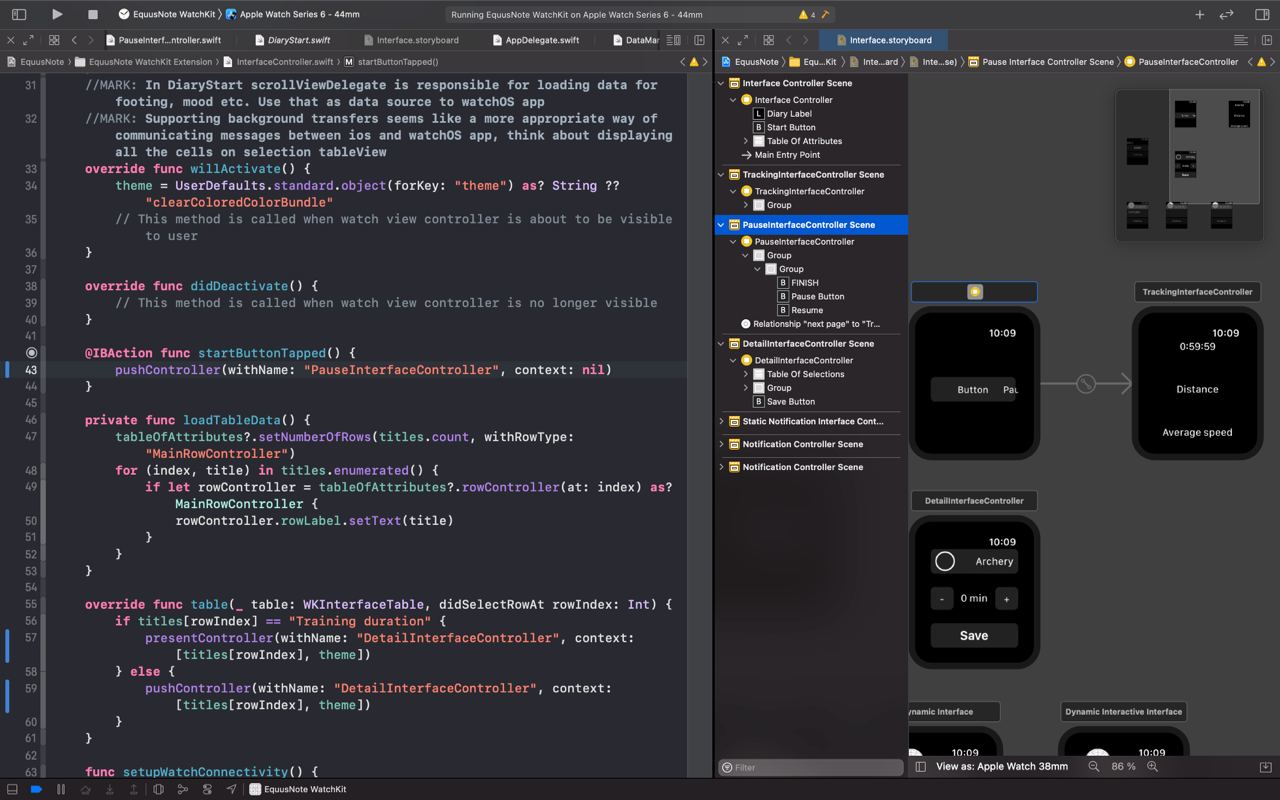Switch to DiaryStart.swift tab
Image resolution: width=1280 pixels, height=800 pixels.
pos(291,40)
